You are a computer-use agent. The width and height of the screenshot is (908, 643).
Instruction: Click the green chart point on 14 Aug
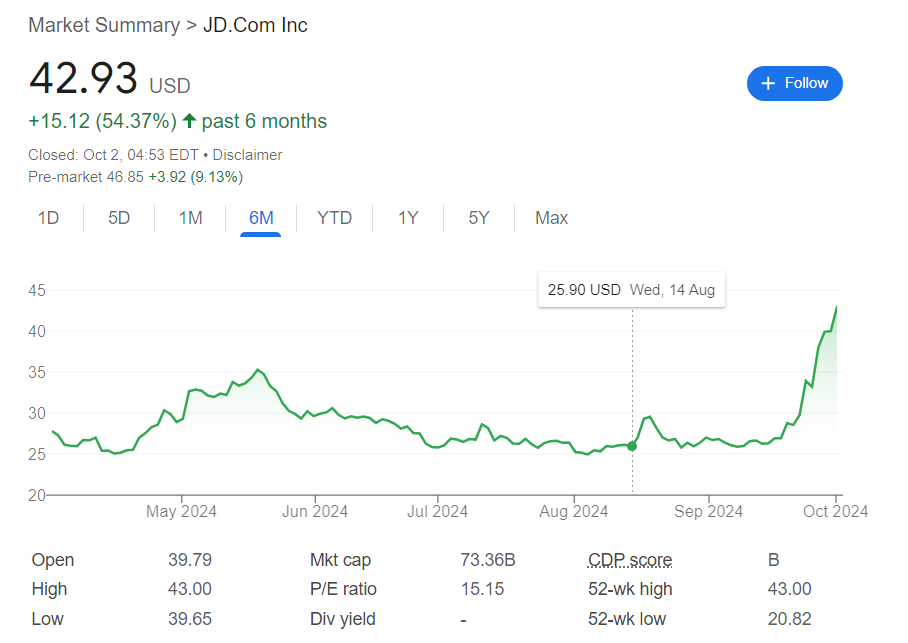point(632,446)
